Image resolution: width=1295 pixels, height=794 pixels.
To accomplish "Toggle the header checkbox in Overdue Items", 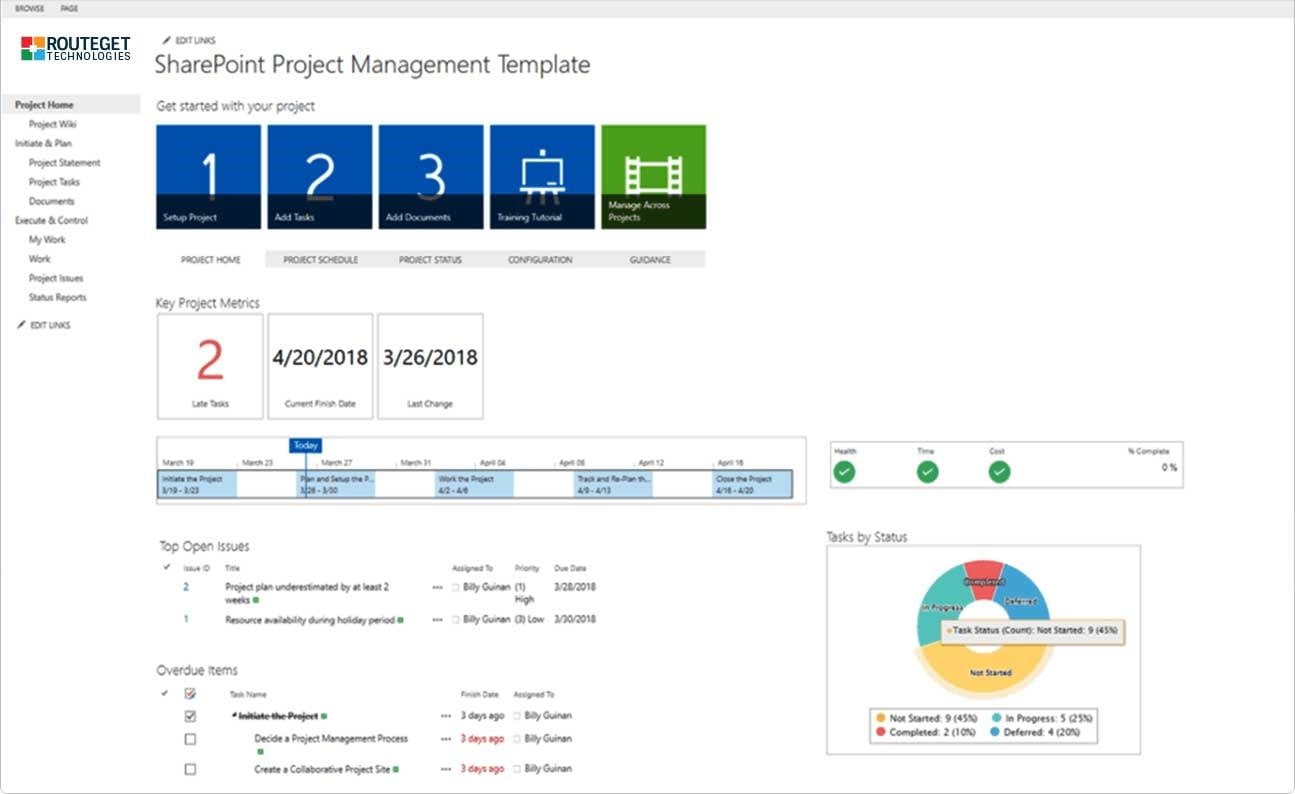I will (x=190, y=693).
